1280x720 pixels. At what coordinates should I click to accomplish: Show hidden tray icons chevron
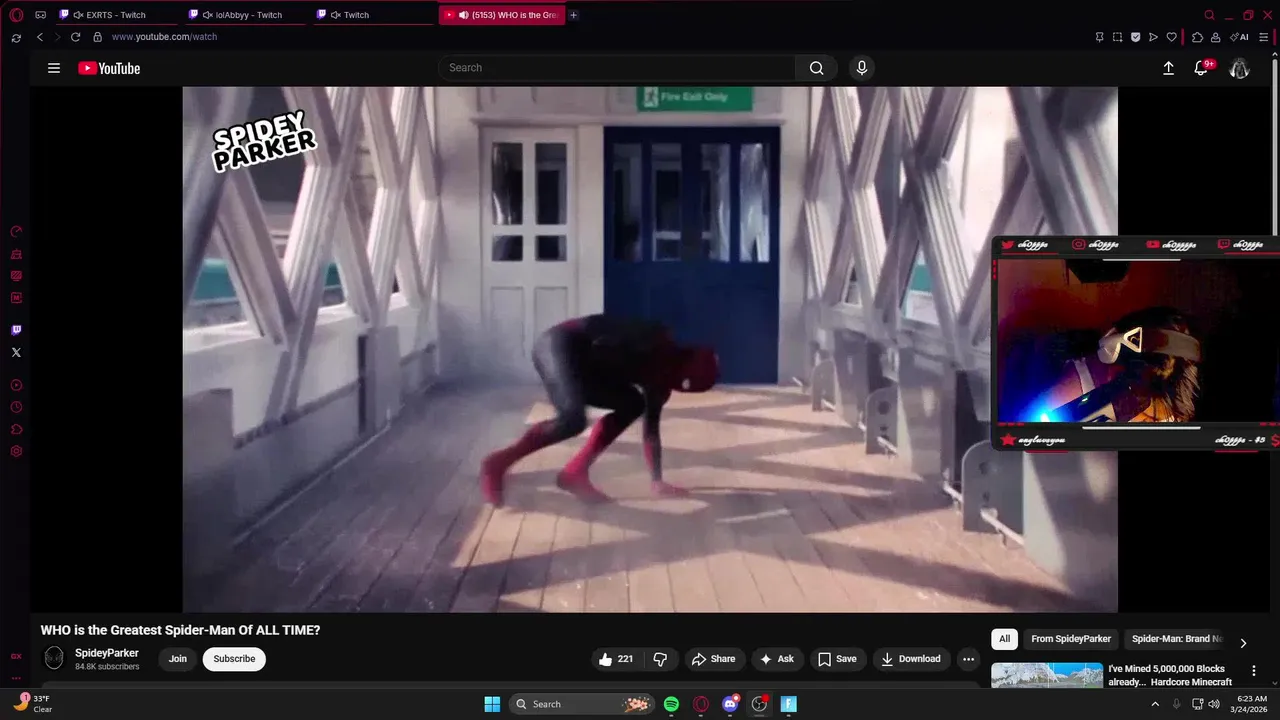tap(1155, 704)
